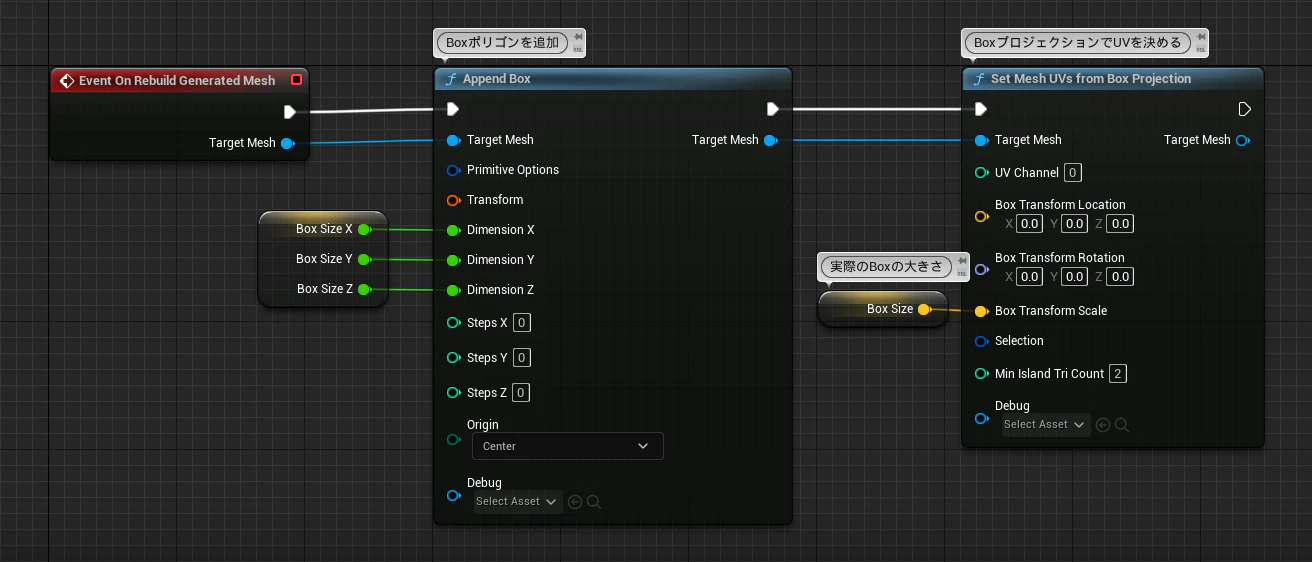Image resolution: width=1312 pixels, height=562 pixels.
Task: Click Debug pin on Set Mesh UVs node
Action: point(981,418)
